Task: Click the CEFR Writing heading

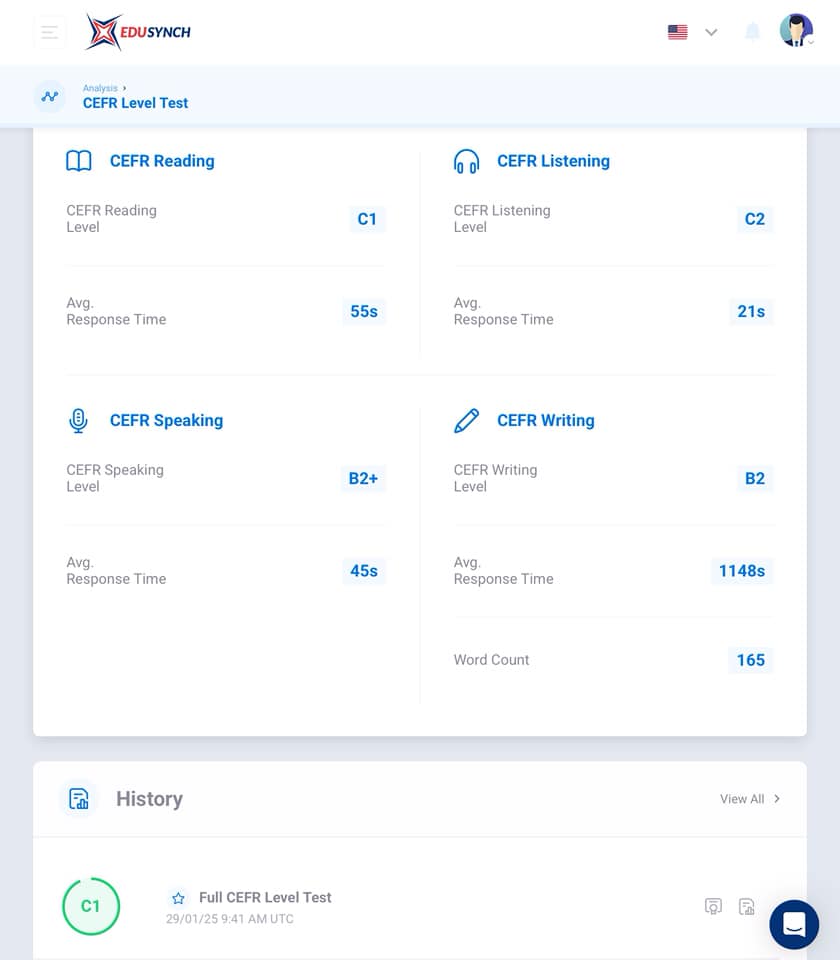Action: tap(546, 421)
